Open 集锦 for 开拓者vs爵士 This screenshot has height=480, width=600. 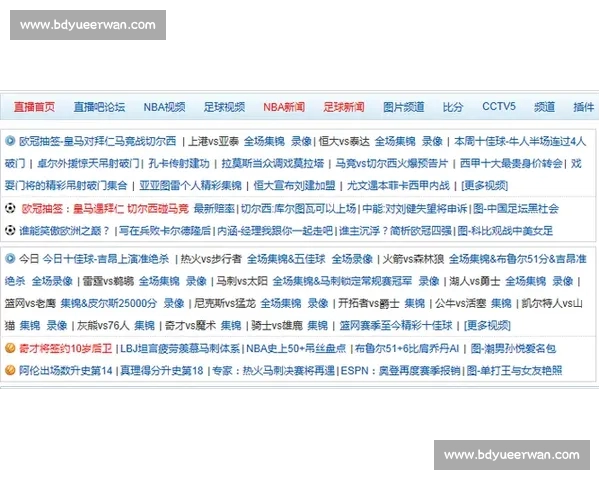point(415,304)
